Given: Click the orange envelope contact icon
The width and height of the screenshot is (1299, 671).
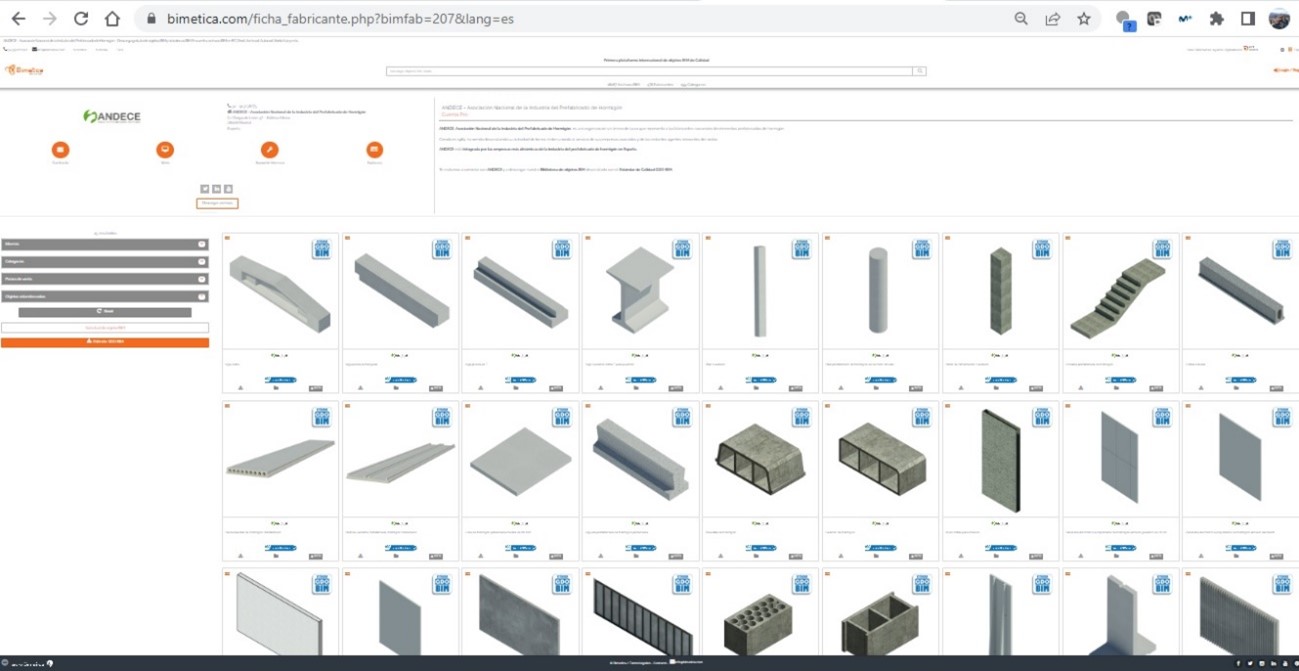Looking at the screenshot, I should [x=61, y=149].
